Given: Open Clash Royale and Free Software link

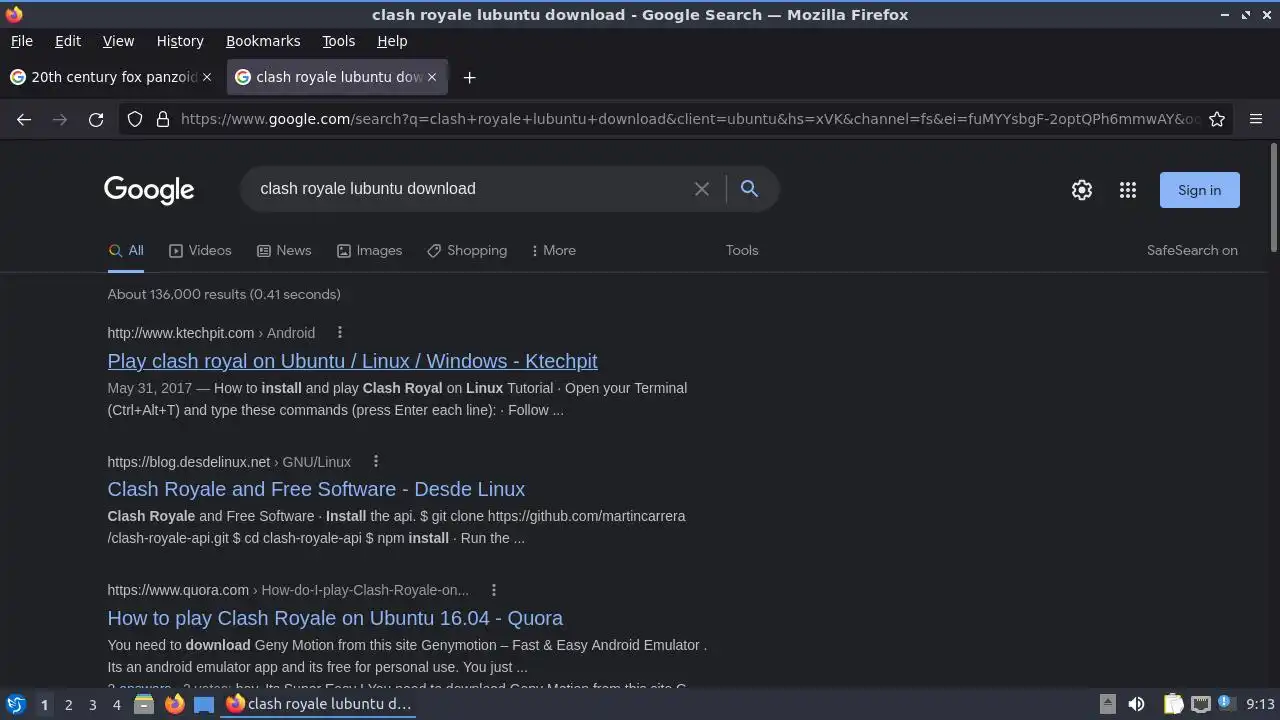Looking at the screenshot, I should 316,489.
